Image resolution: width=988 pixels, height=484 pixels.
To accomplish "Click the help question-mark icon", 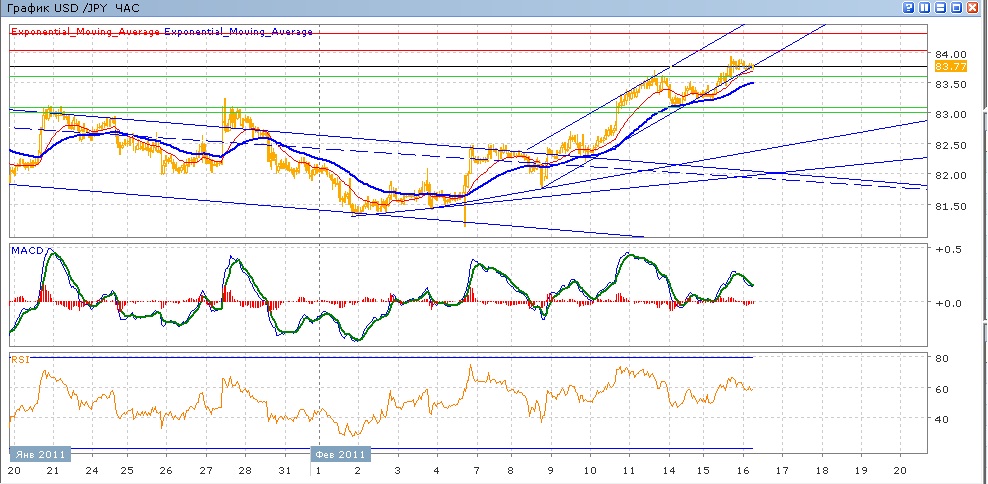I will pos(908,7).
